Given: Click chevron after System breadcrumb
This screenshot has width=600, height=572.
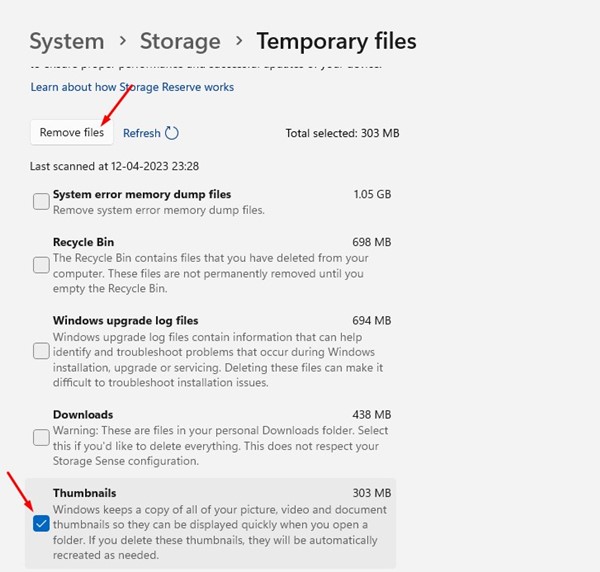Looking at the screenshot, I should point(122,42).
